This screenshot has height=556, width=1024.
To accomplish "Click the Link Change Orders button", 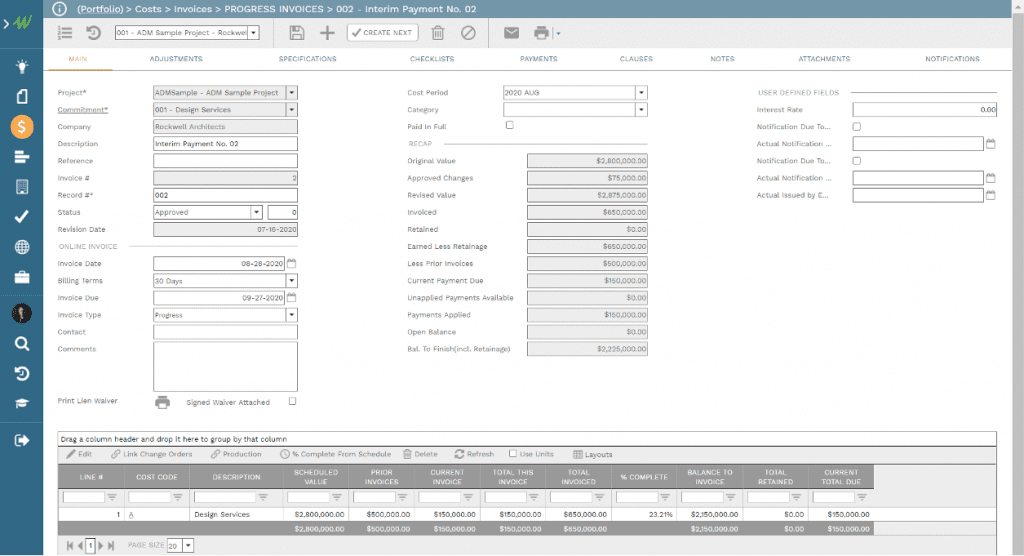I will 152,454.
